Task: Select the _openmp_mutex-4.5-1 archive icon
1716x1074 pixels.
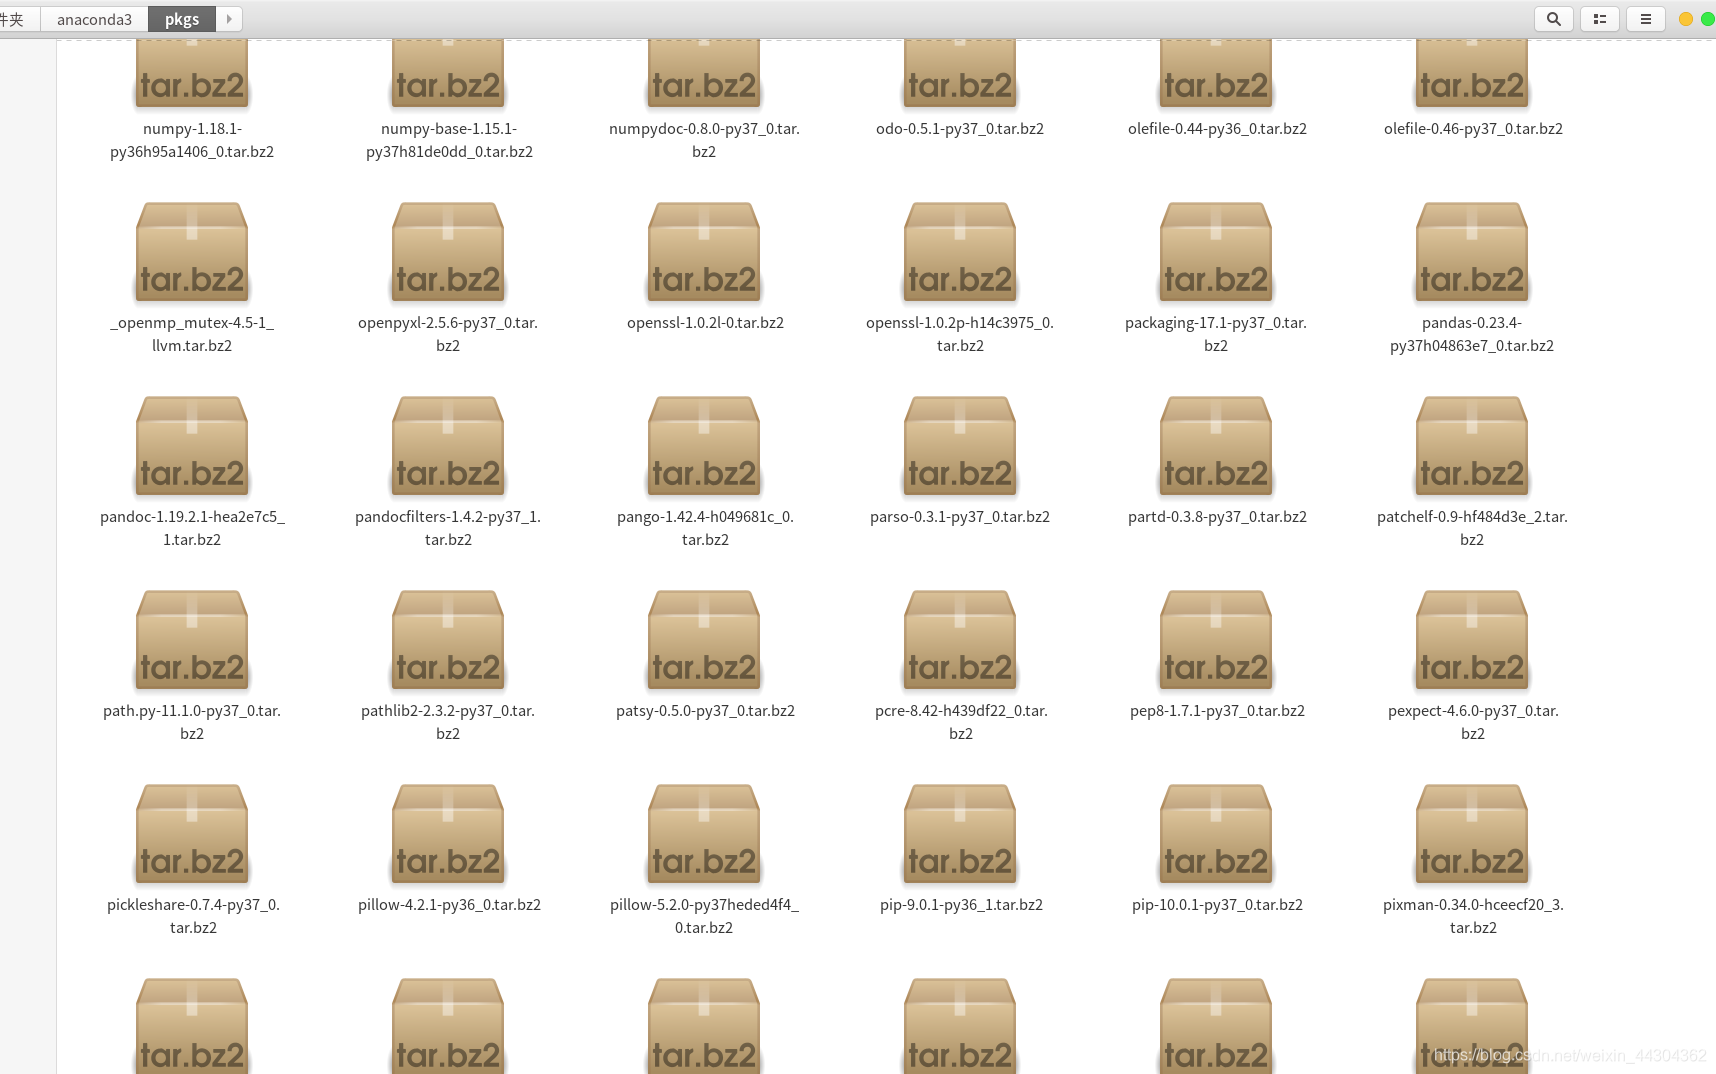Action: point(192,252)
